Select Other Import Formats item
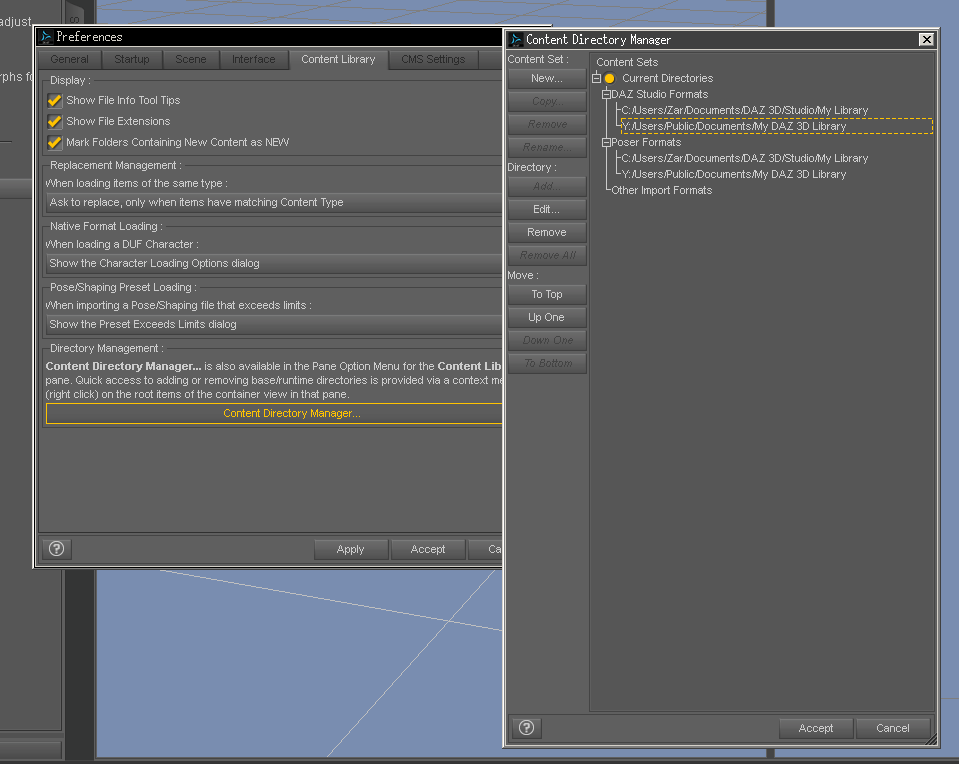959x764 pixels. point(662,190)
